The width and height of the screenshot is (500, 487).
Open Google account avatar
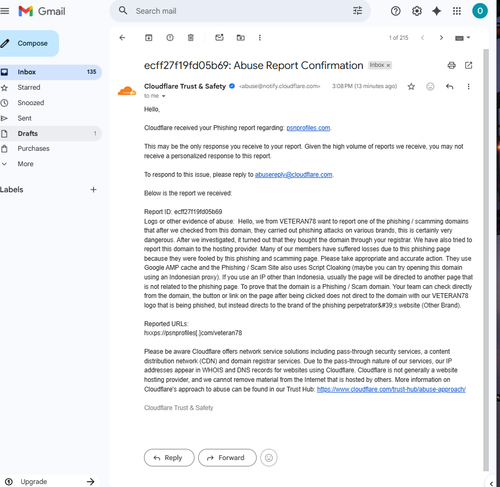[x=480, y=11]
